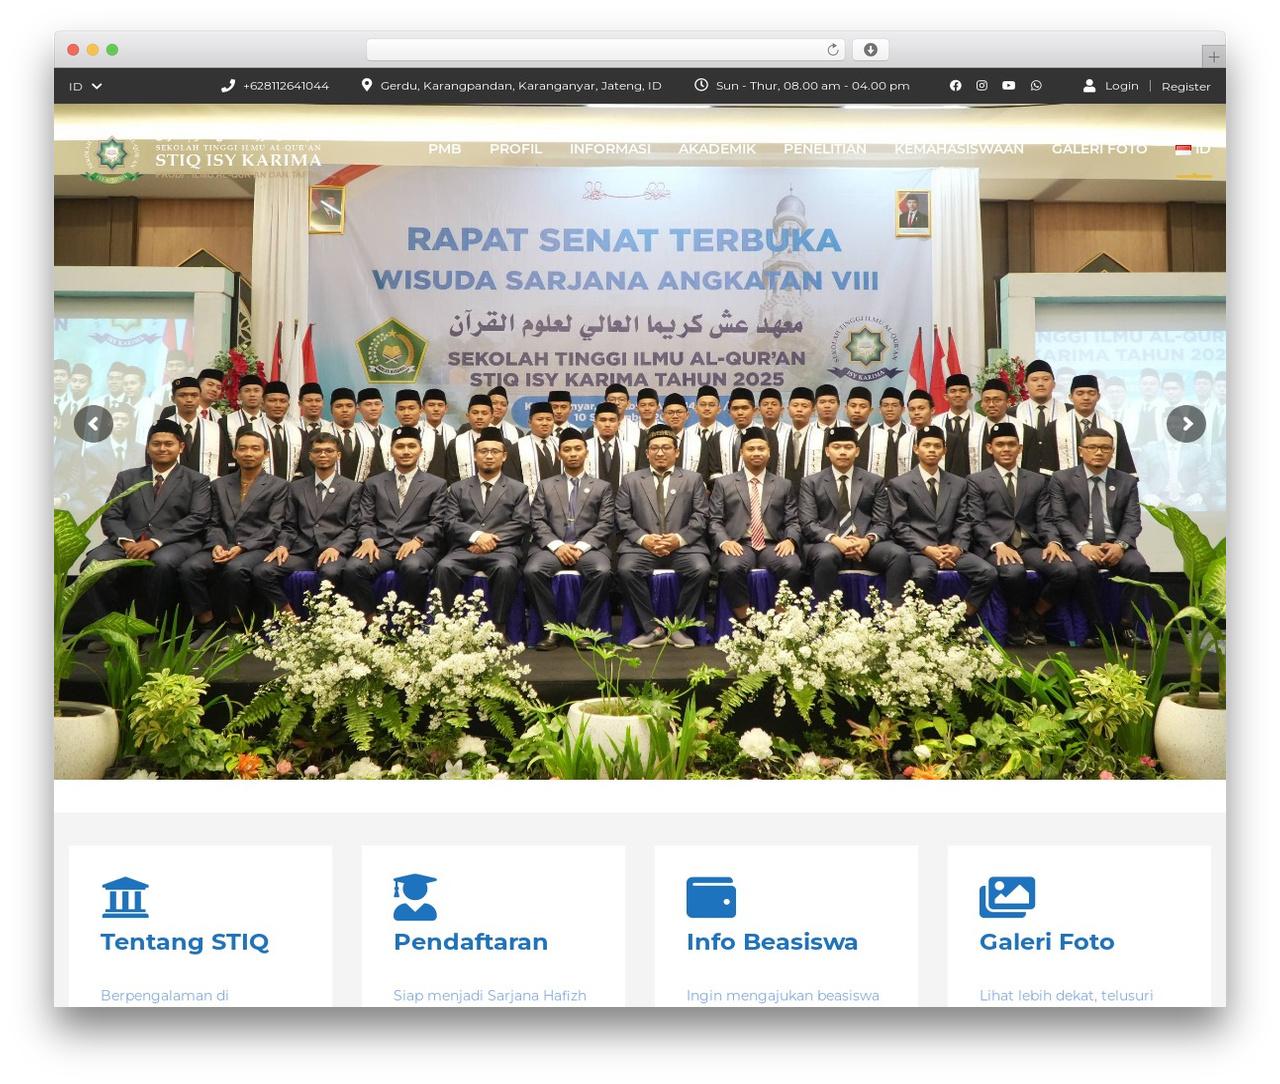1280x1084 pixels.
Task: Open the Instagram social icon
Action: (982, 86)
